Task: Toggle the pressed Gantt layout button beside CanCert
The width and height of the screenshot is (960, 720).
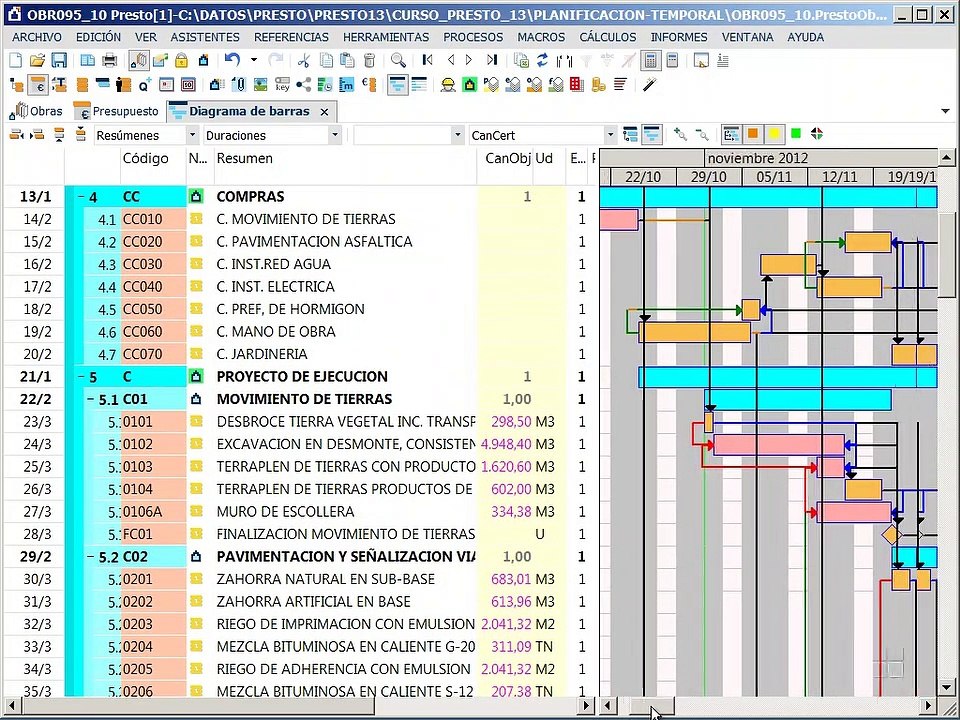Action: (651, 134)
